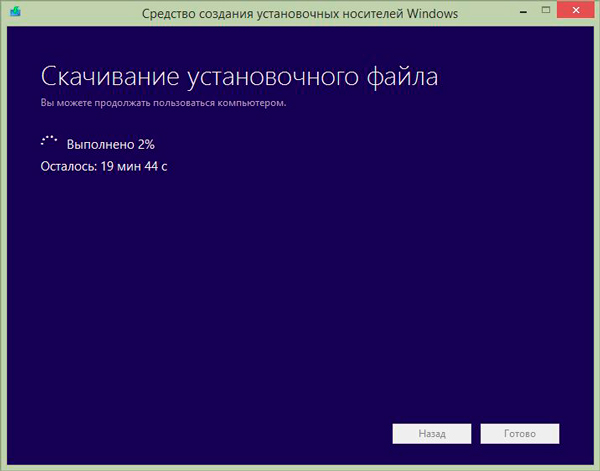The height and width of the screenshot is (471, 600).
Task: Close the media creation tool window
Action: click(576, 10)
